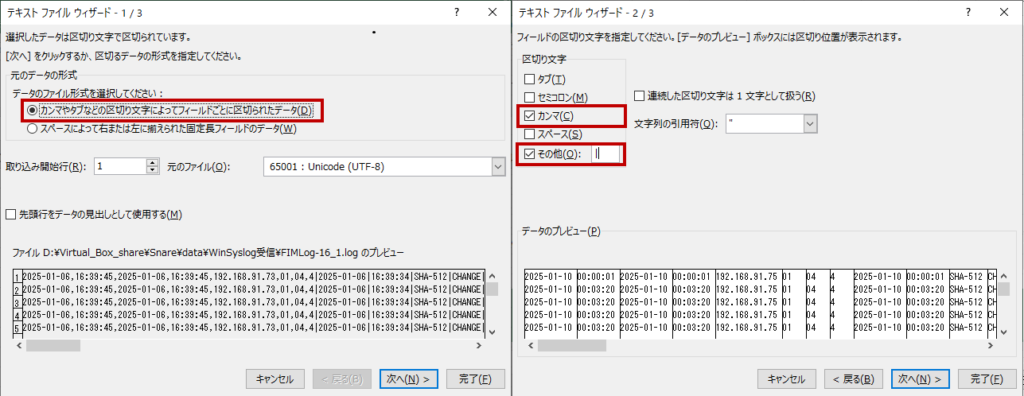
Task: Click help question mark in wizard 1/3
Action: [x=456, y=12]
